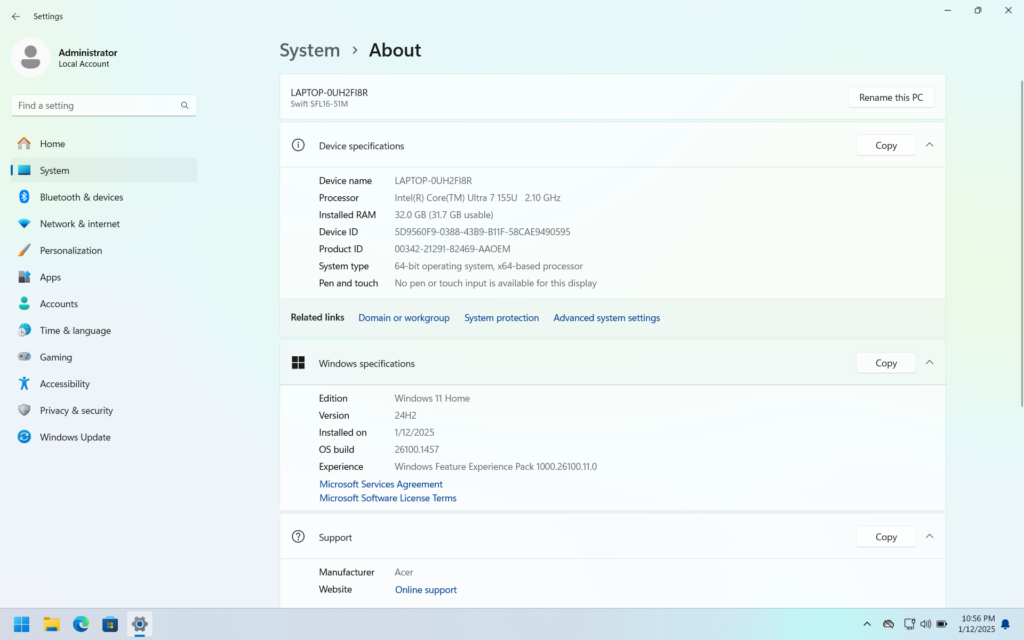Click the Version value 24H2
The height and width of the screenshot is (640, 1024).
(x=405, y=415)
